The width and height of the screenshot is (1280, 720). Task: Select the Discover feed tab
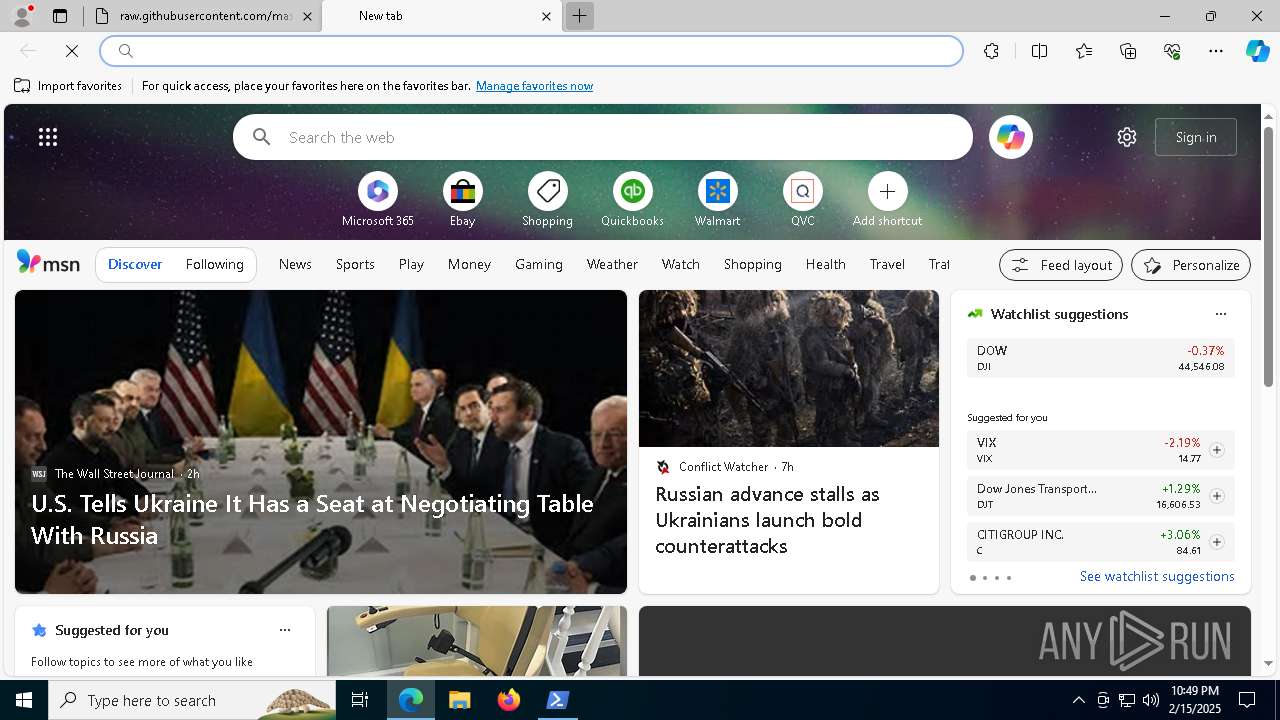135,264
